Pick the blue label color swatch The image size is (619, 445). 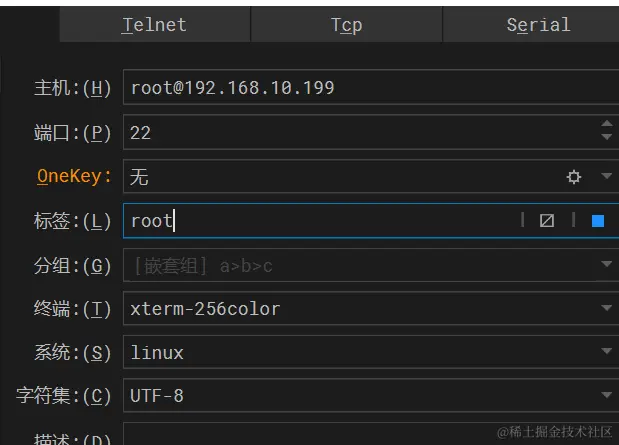click(598, 221)
